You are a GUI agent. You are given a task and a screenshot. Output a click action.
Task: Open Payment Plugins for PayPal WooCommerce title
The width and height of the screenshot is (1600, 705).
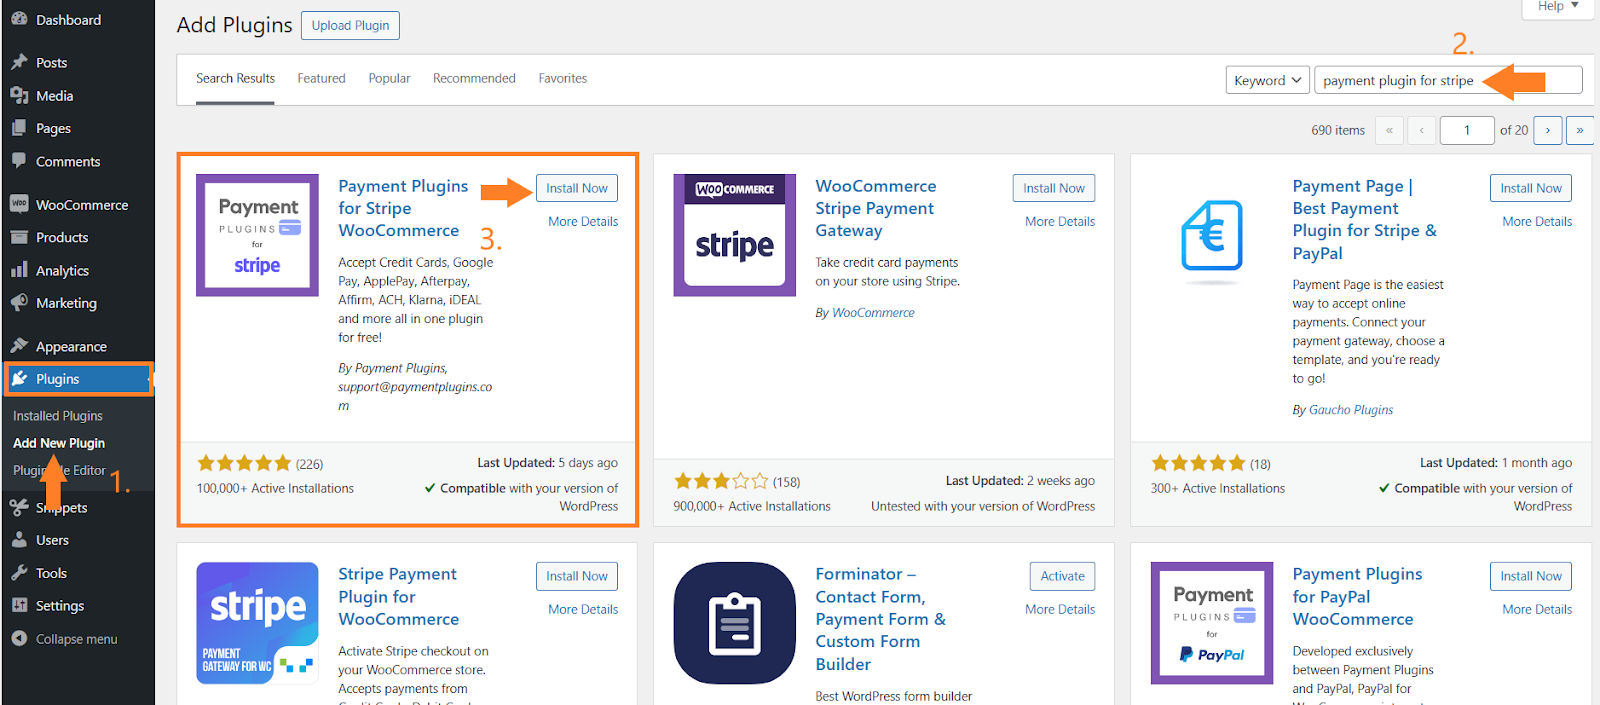click(1357, 596)
